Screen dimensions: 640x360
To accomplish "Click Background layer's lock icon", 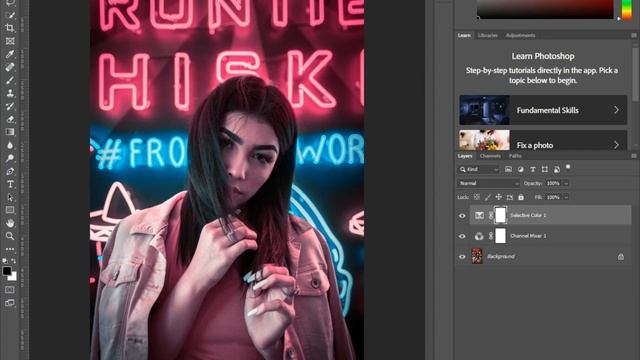I will (620, 257).
